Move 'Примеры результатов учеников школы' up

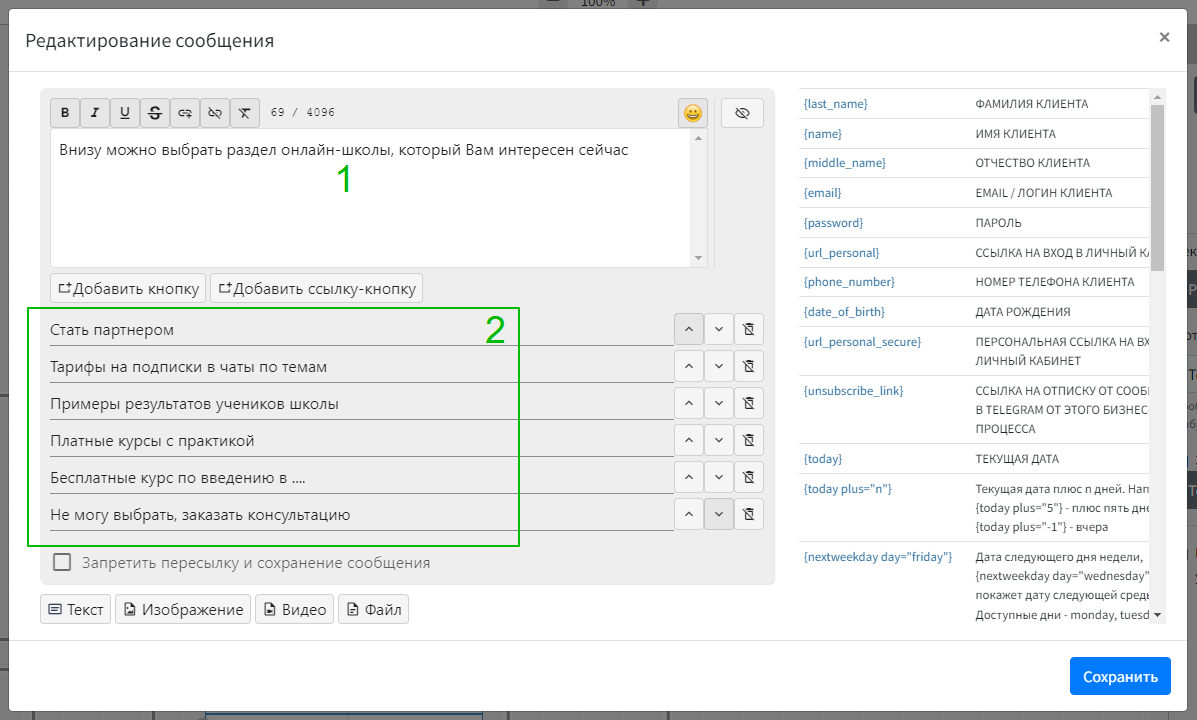coord(688,403)
